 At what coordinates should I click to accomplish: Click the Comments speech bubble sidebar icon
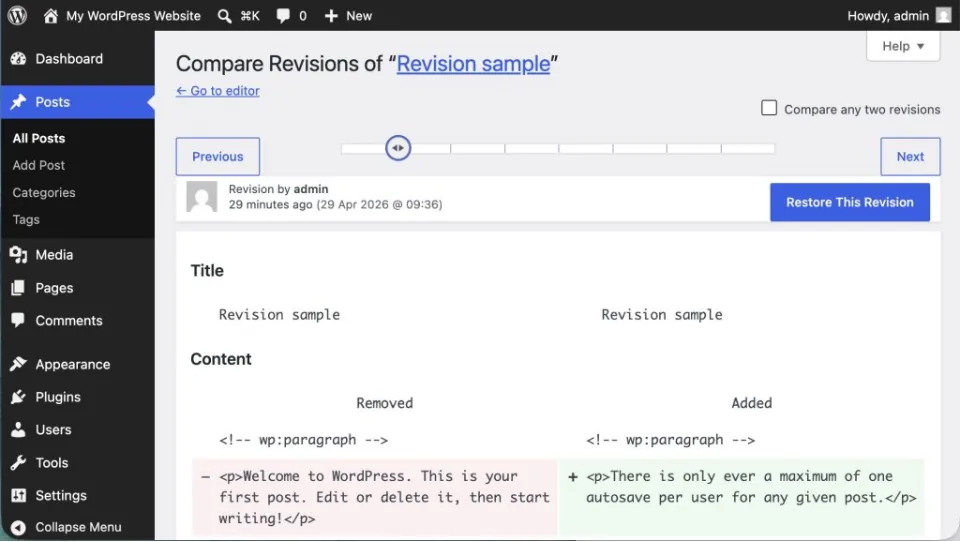(18, 320)
